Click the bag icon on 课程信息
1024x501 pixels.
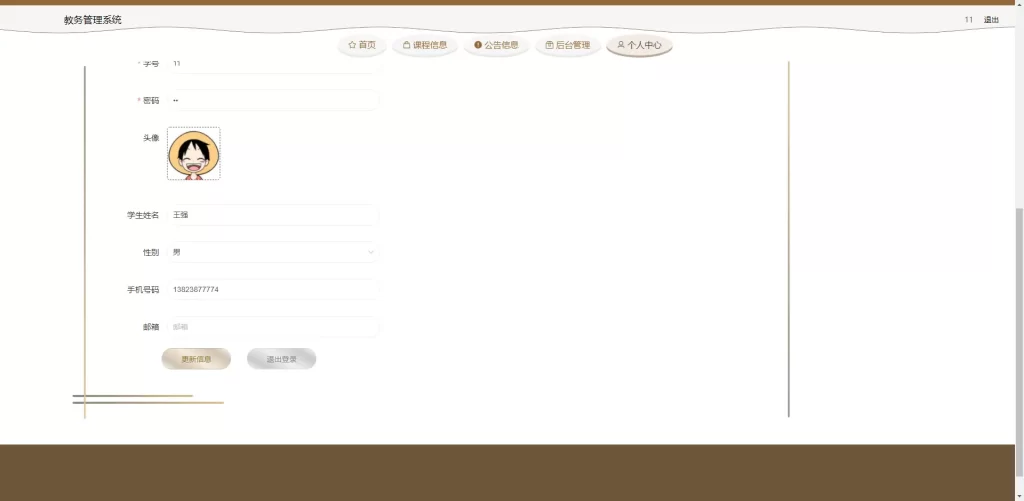(x=407, y=45)
